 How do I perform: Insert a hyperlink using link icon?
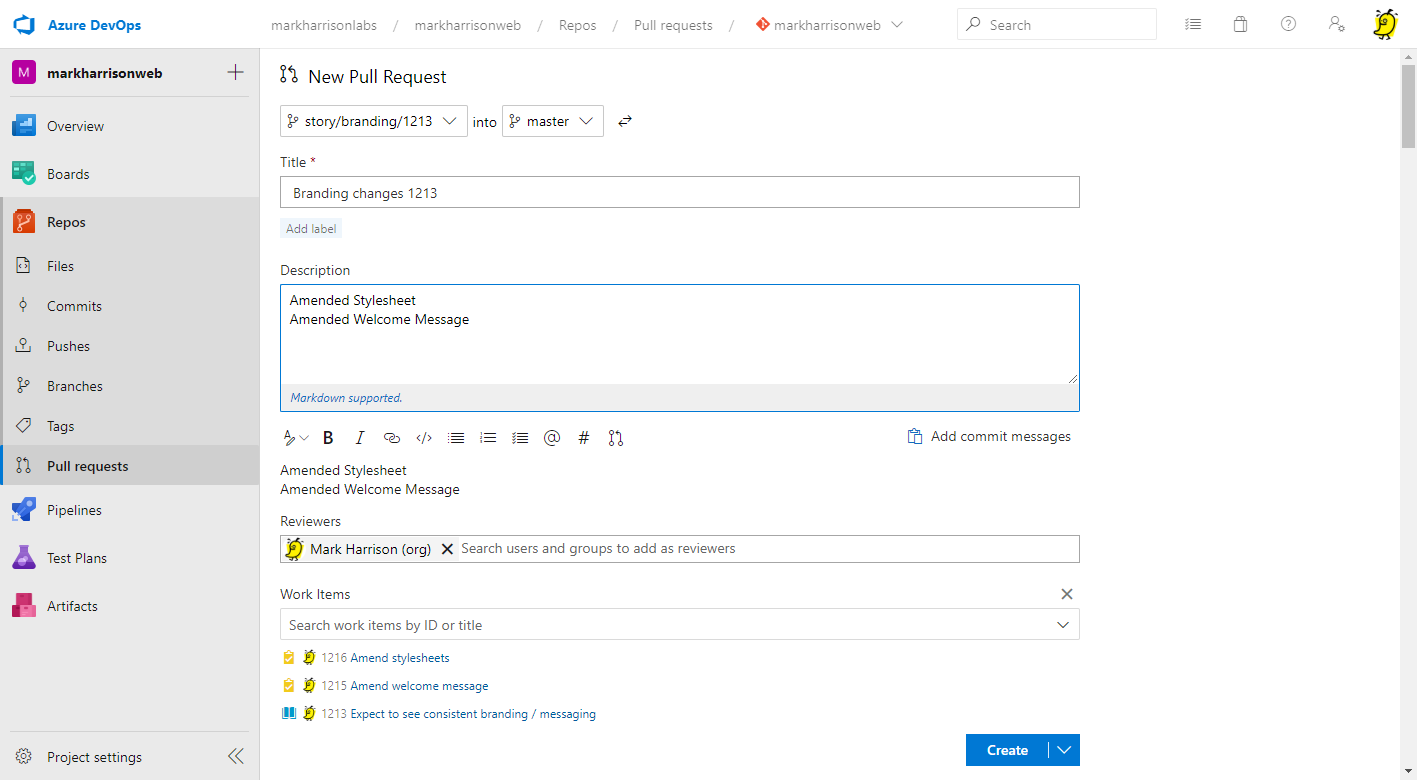(x=392, y=438)
